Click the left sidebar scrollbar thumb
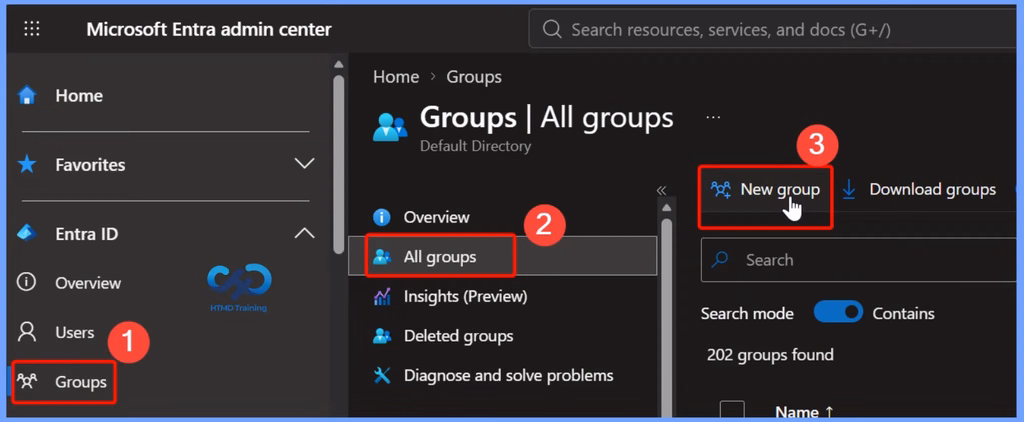1024x422 pixels. point(338,164)
